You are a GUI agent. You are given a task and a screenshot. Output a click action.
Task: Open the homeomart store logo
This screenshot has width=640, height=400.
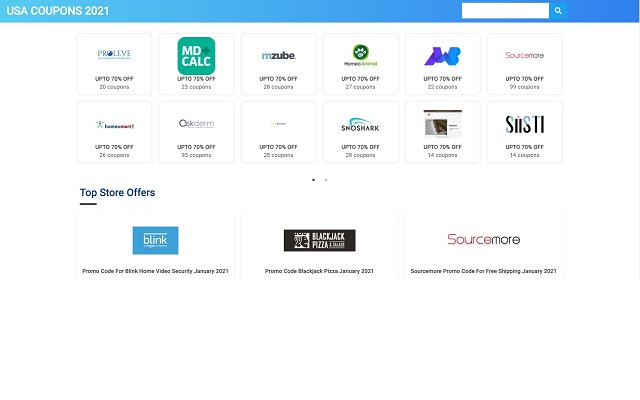tap(114, 124)
